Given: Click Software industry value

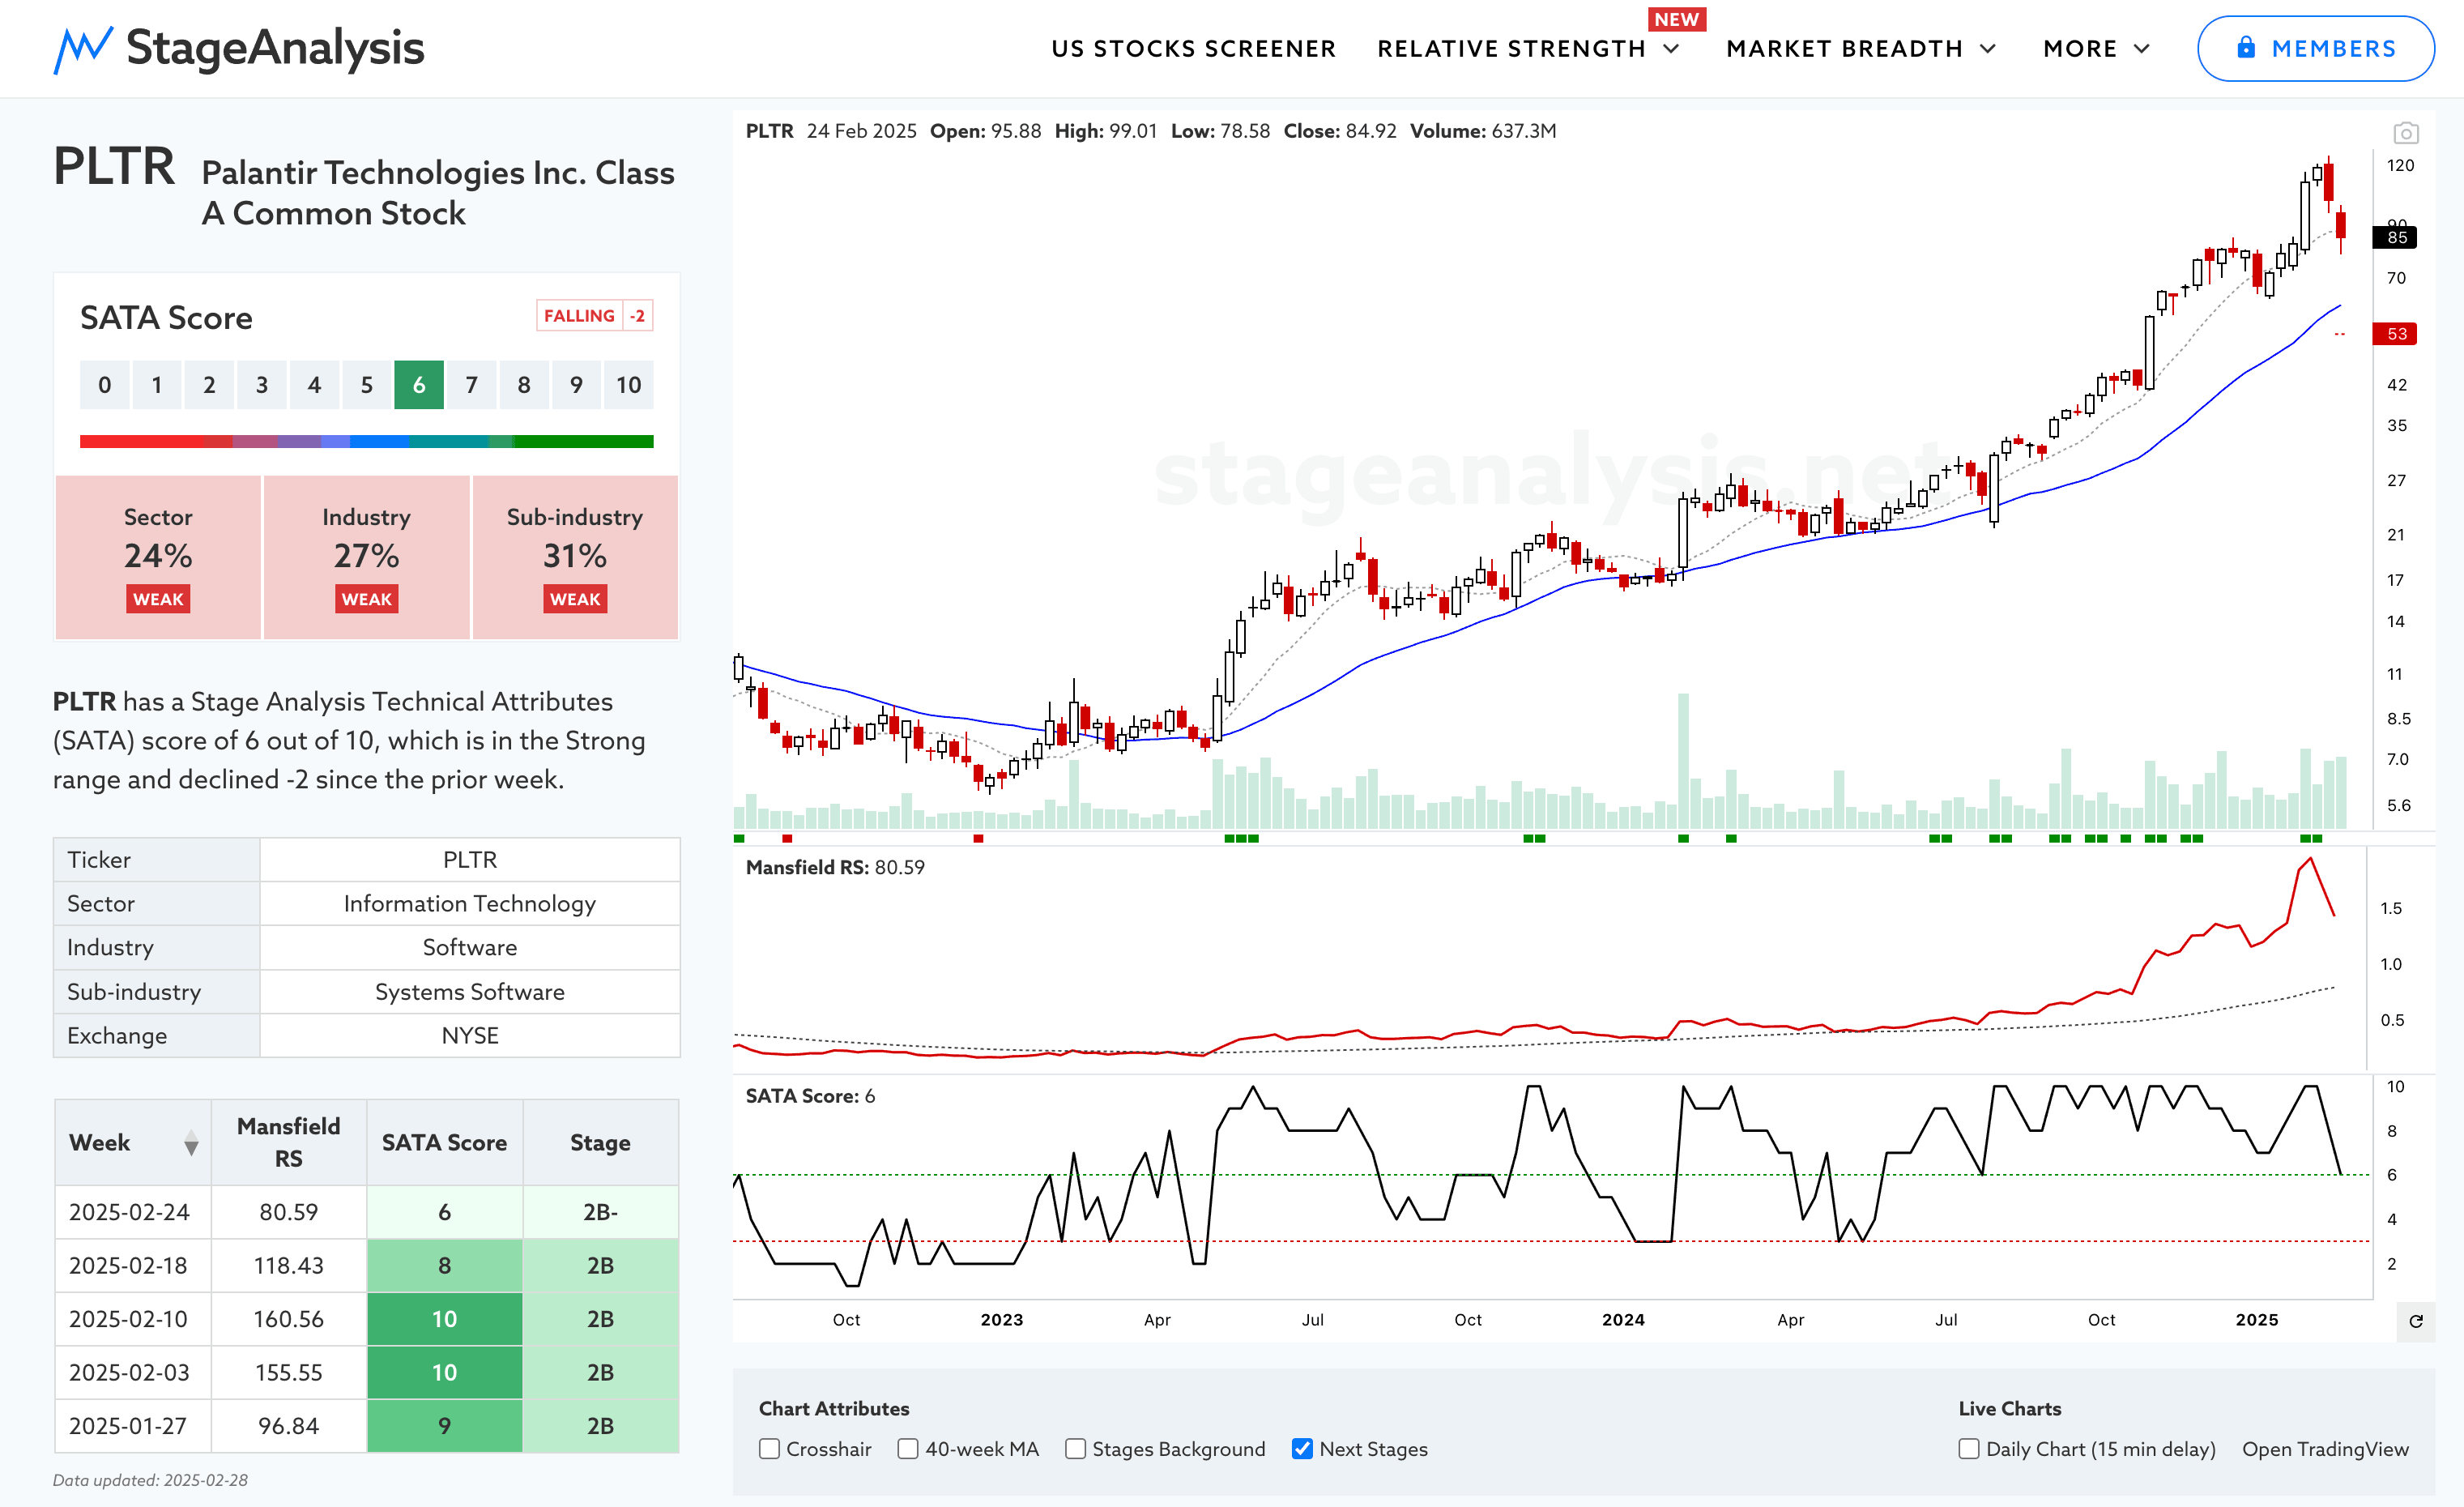Looking at the screenshot, I should point(470,948).
